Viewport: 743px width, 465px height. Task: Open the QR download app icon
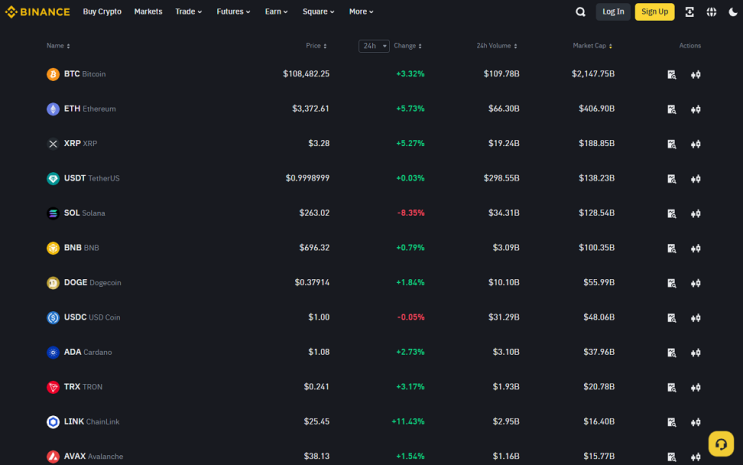(689, 12)
